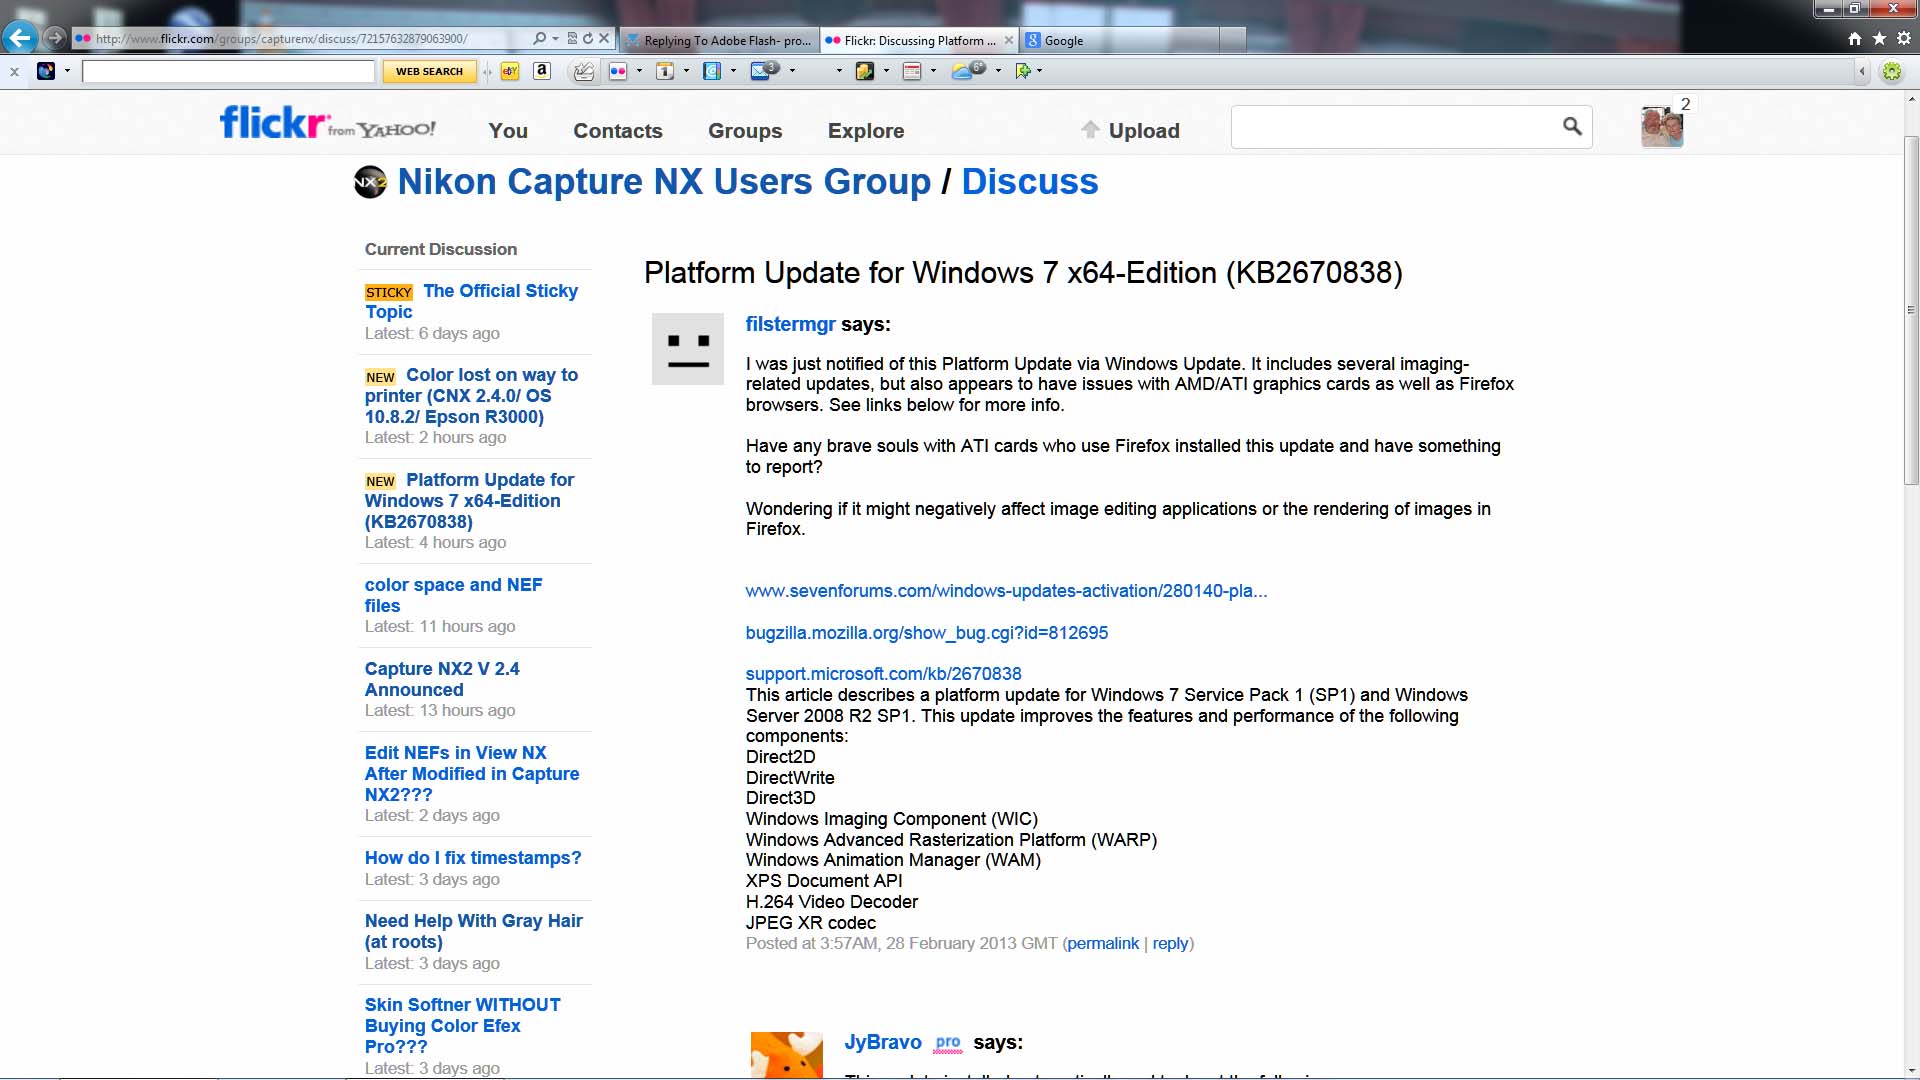This screenshot has height=1080, width=1920.
Task: Click the Flickr search magnifier icon
Action: point(1572,127)
